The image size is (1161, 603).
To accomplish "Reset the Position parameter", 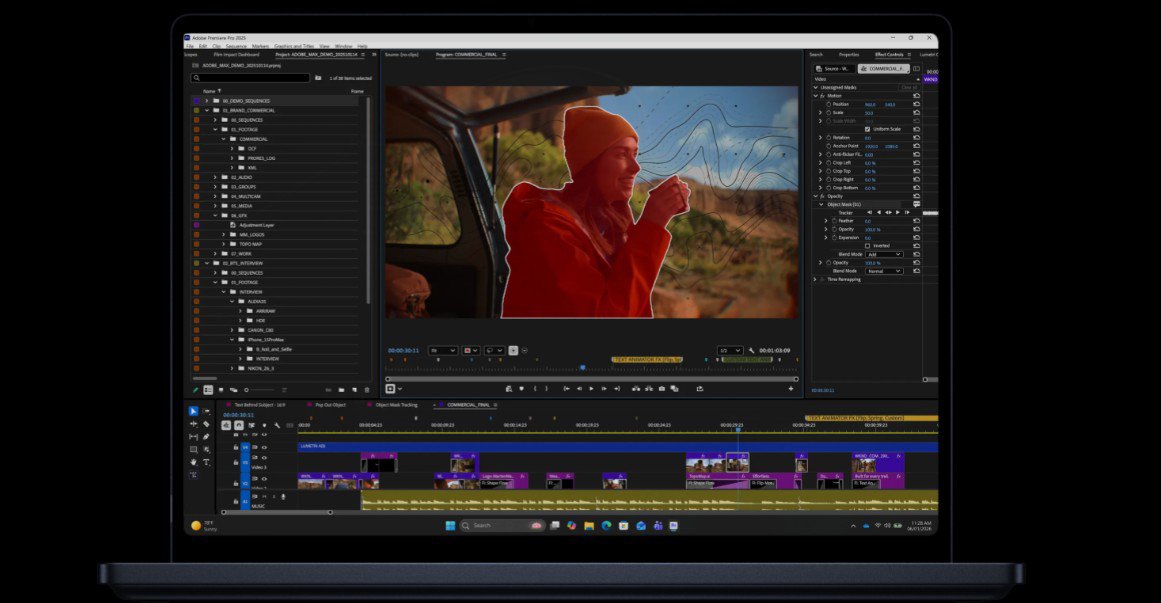I will pos(917,104).
